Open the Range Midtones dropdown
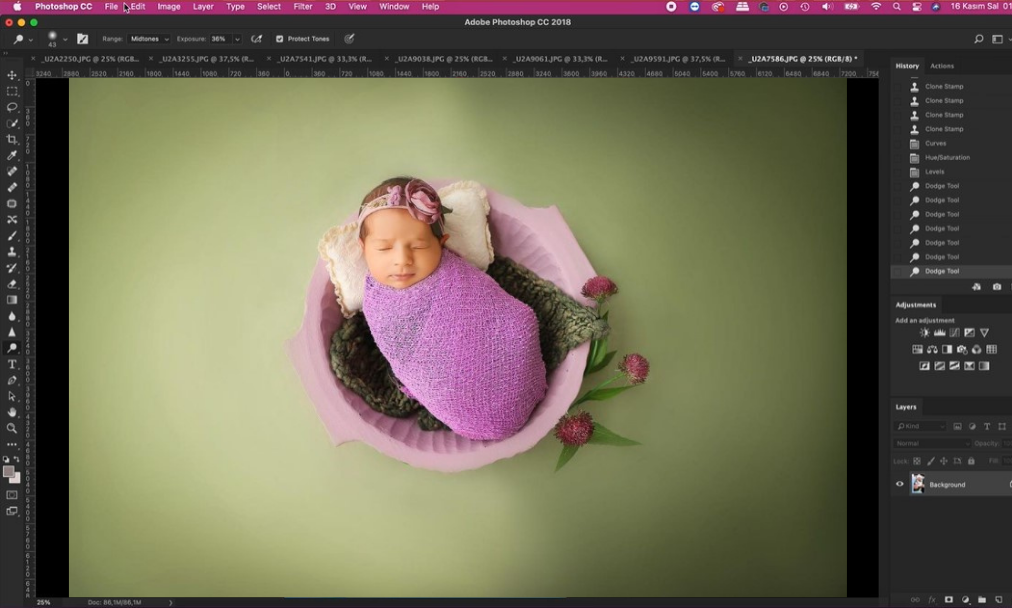Image resolution: width=1012 pixels, height=608 pixels. point(149,39)
